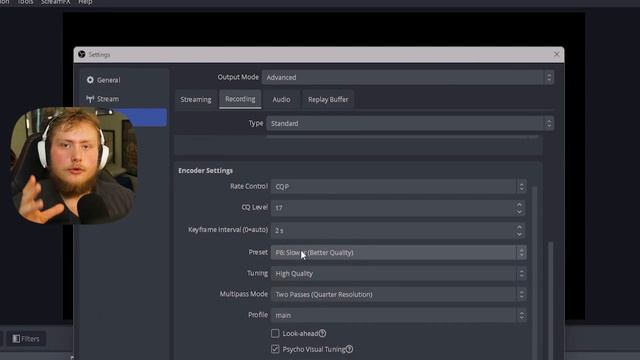Switch to the Replay Buffer tab

pyautogui.click(x=328, y=100)
